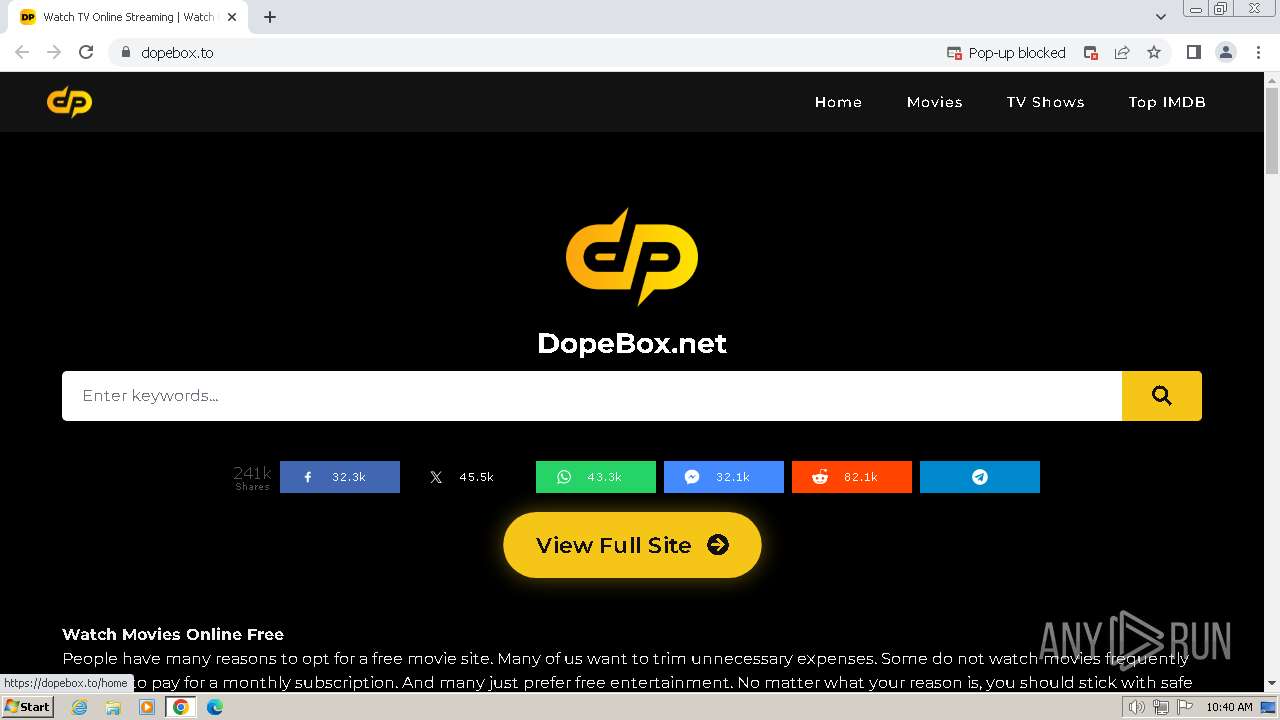Screen dimensions: 1280x720
Task: Open a new browser tab
Action: coord(270,17)
